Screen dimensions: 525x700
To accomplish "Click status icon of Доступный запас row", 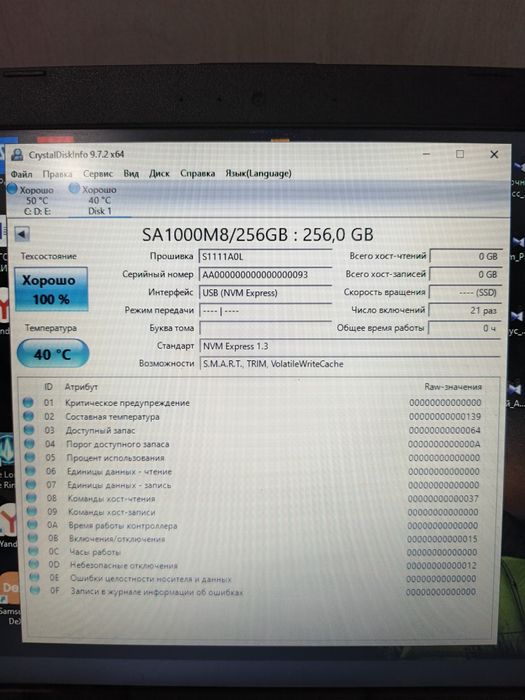I will pyautogui.click(x=29, y=430).
